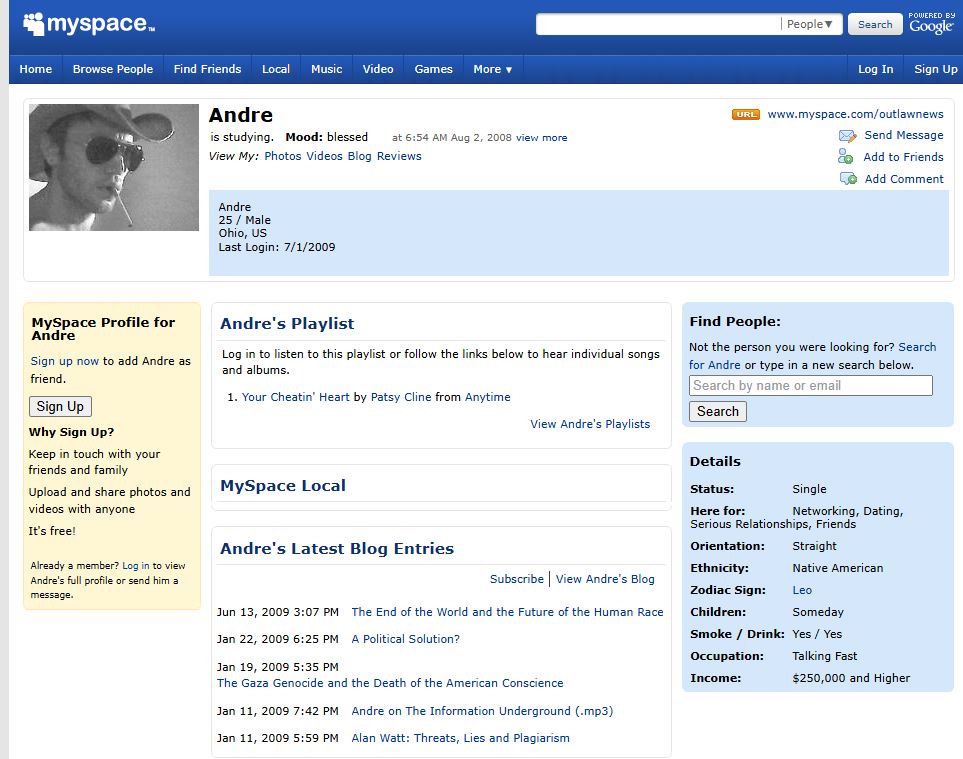Viewport: 963px width, 759px height.
Task: Click the orange URL badge icon
Action: 746,114
